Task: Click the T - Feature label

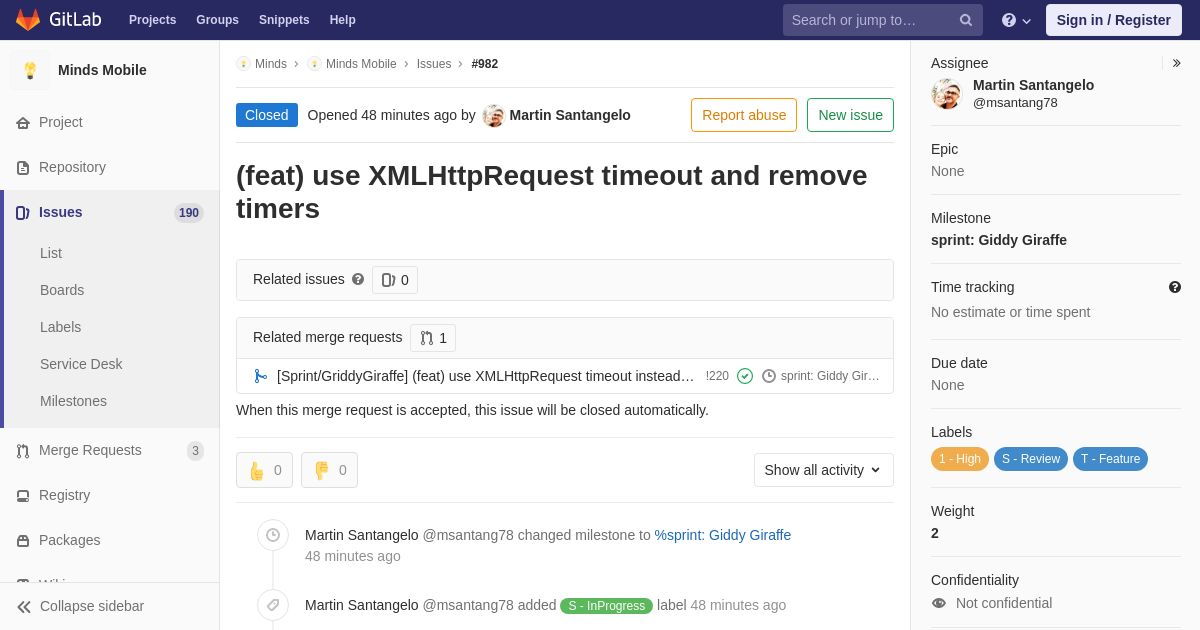Action: (x=1110, y=459)
